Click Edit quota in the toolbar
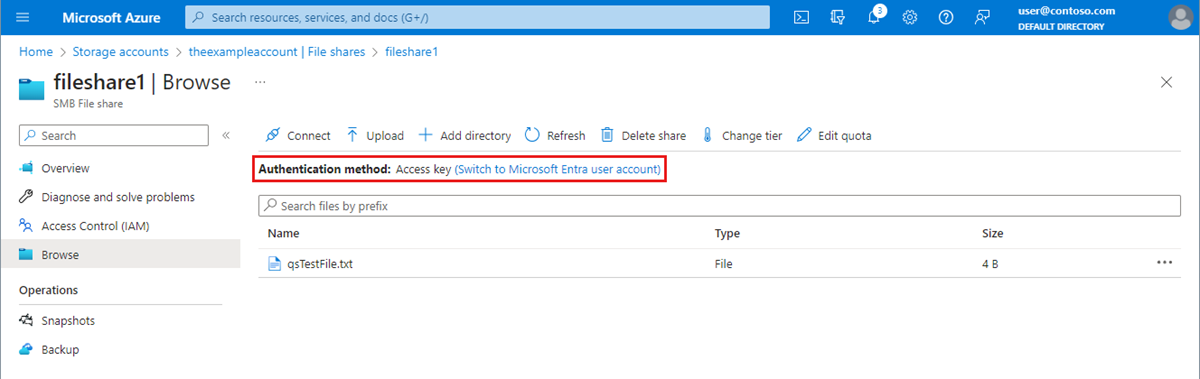The height and width of the screenshot is (379, 1200). click(835, 136)
